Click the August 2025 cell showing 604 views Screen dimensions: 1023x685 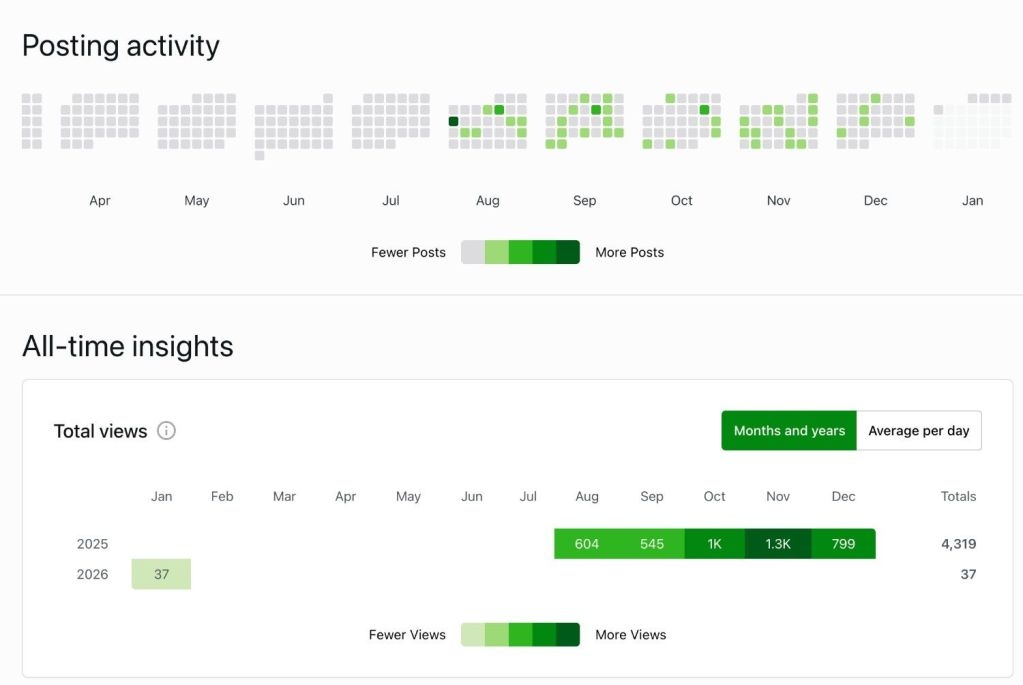coord(587,544)
